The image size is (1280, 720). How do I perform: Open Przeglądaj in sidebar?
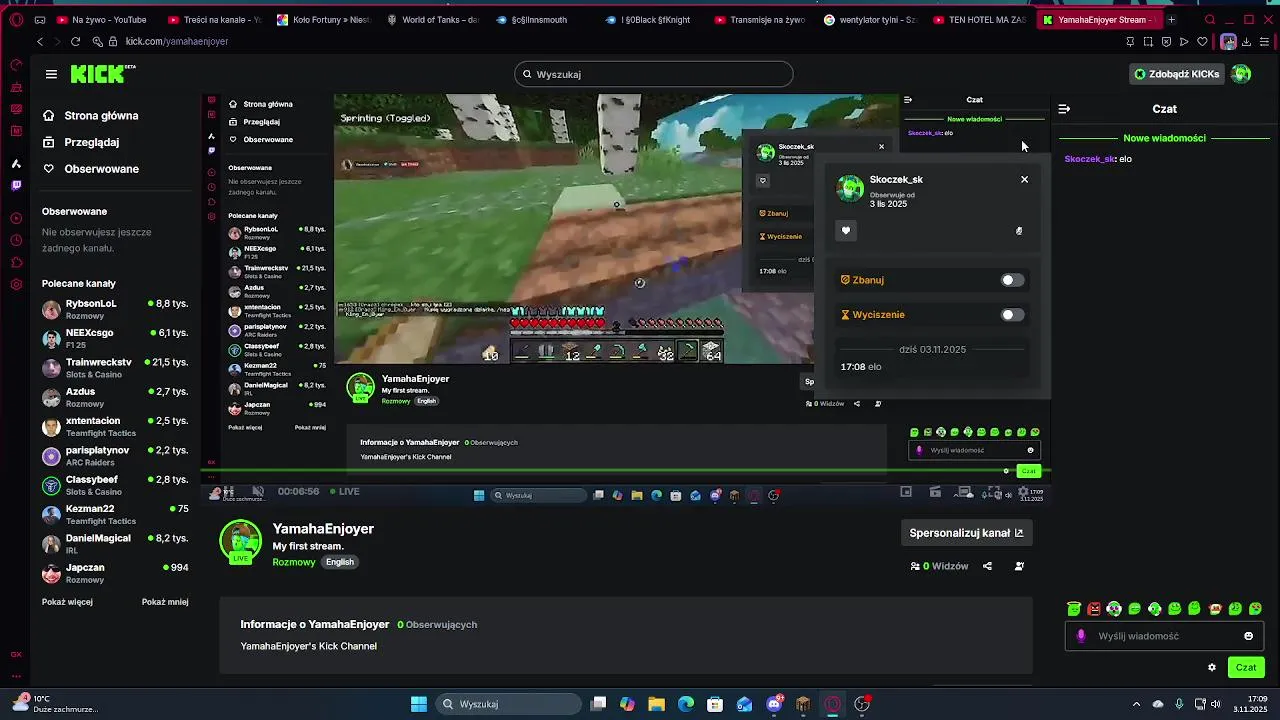(x=80, y=142)
